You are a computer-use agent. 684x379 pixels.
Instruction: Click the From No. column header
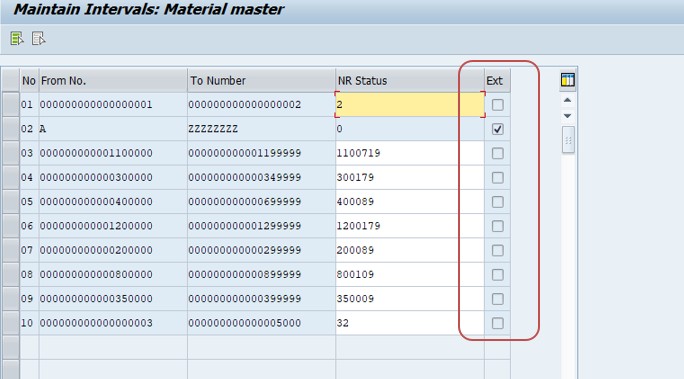tap(113, 80)
